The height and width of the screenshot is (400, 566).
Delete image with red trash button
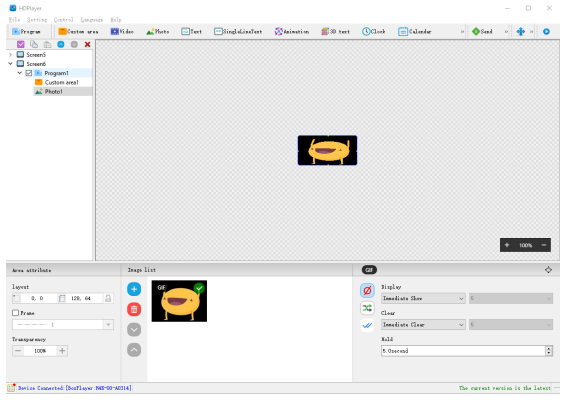[134, 309]
